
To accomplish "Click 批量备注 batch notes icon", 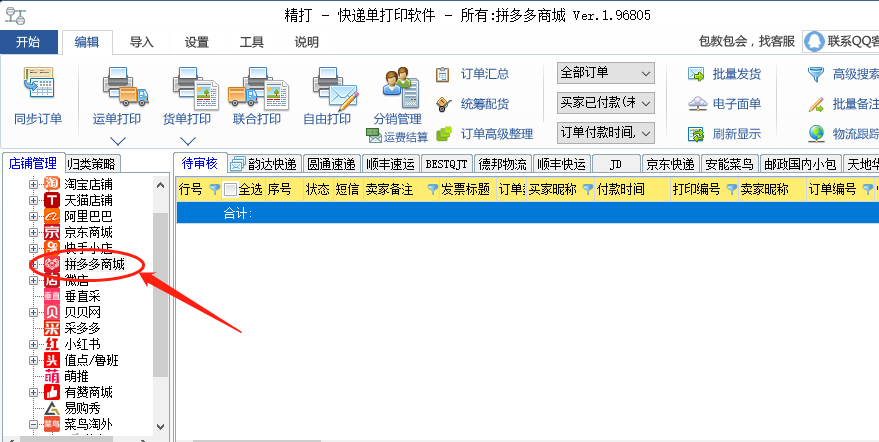I will [816, 104].
